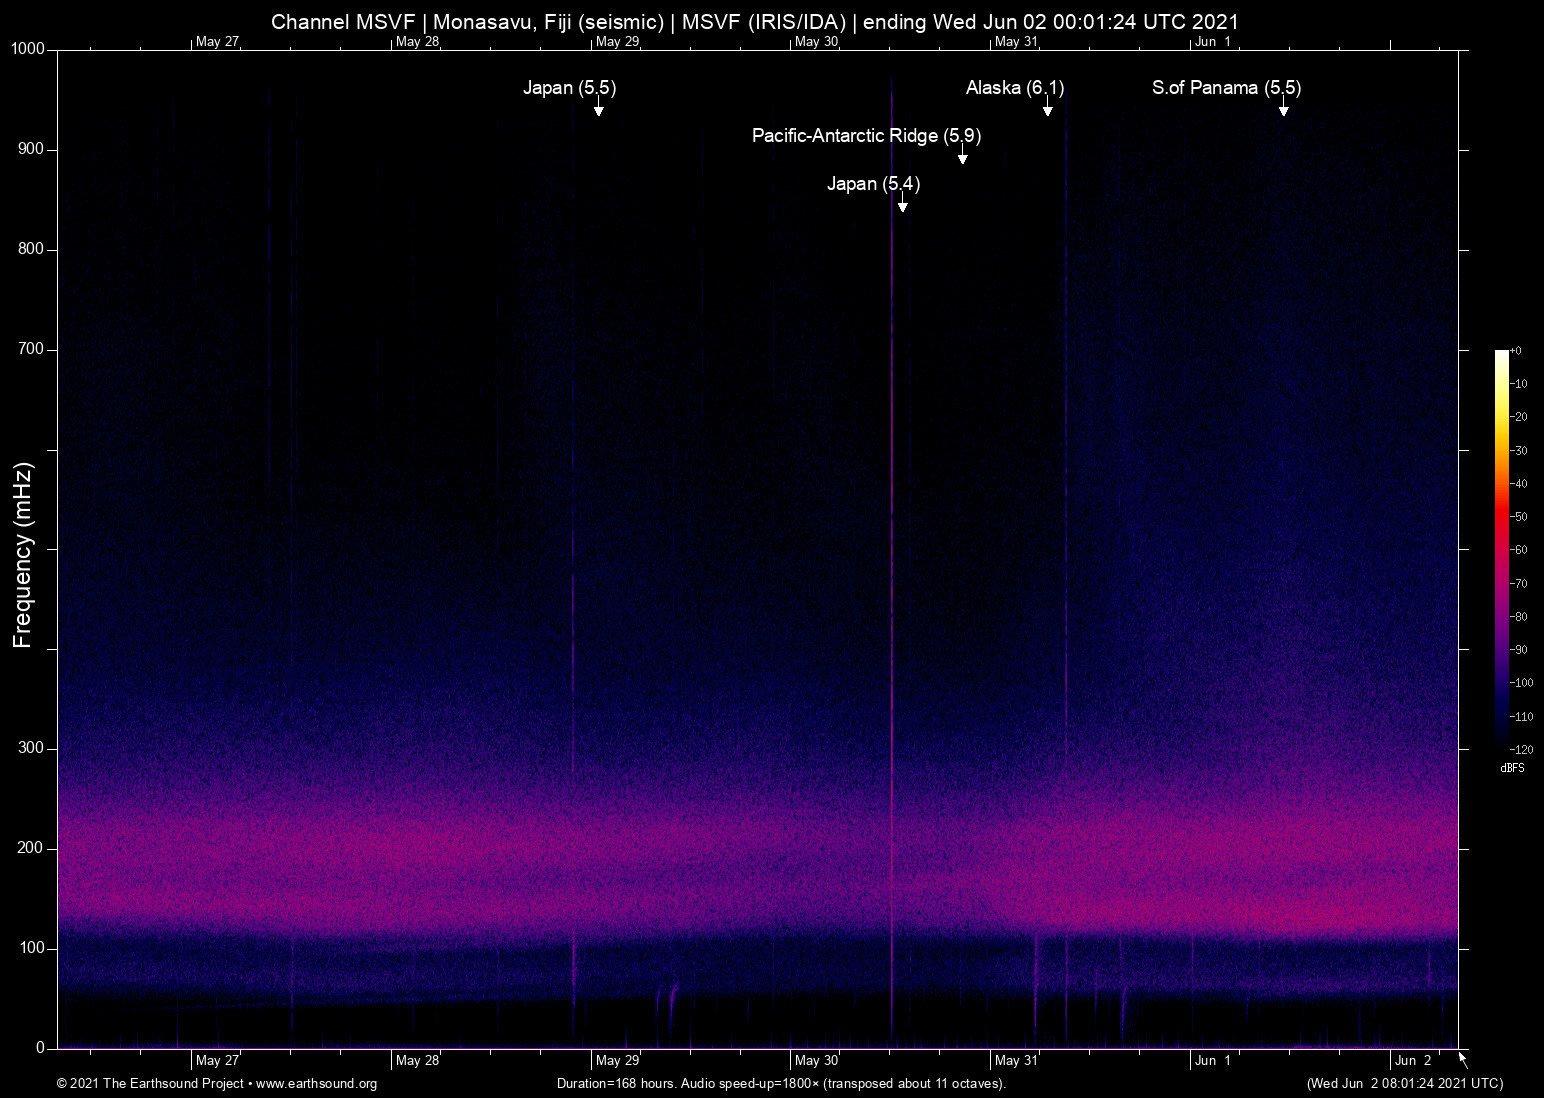Select the Japan (5.4) earthquake label
This screenshot has height=1098, width=1544.
coord(874,184)
